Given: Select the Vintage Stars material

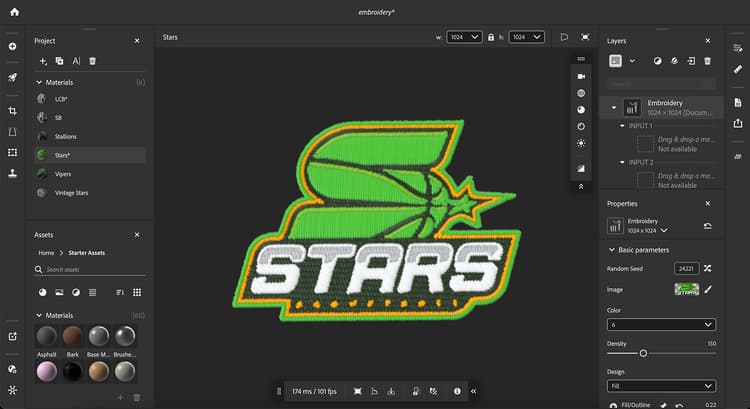Looking at the screenshot, I should click(89, 193).
